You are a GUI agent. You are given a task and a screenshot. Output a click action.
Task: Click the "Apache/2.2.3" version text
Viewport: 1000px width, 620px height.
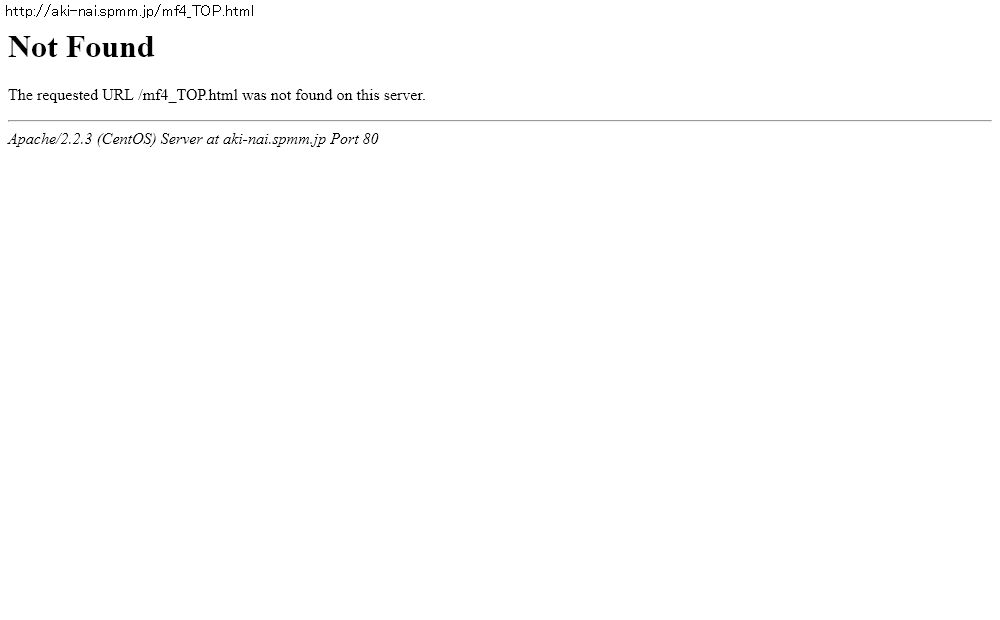[x=50, y=139]
